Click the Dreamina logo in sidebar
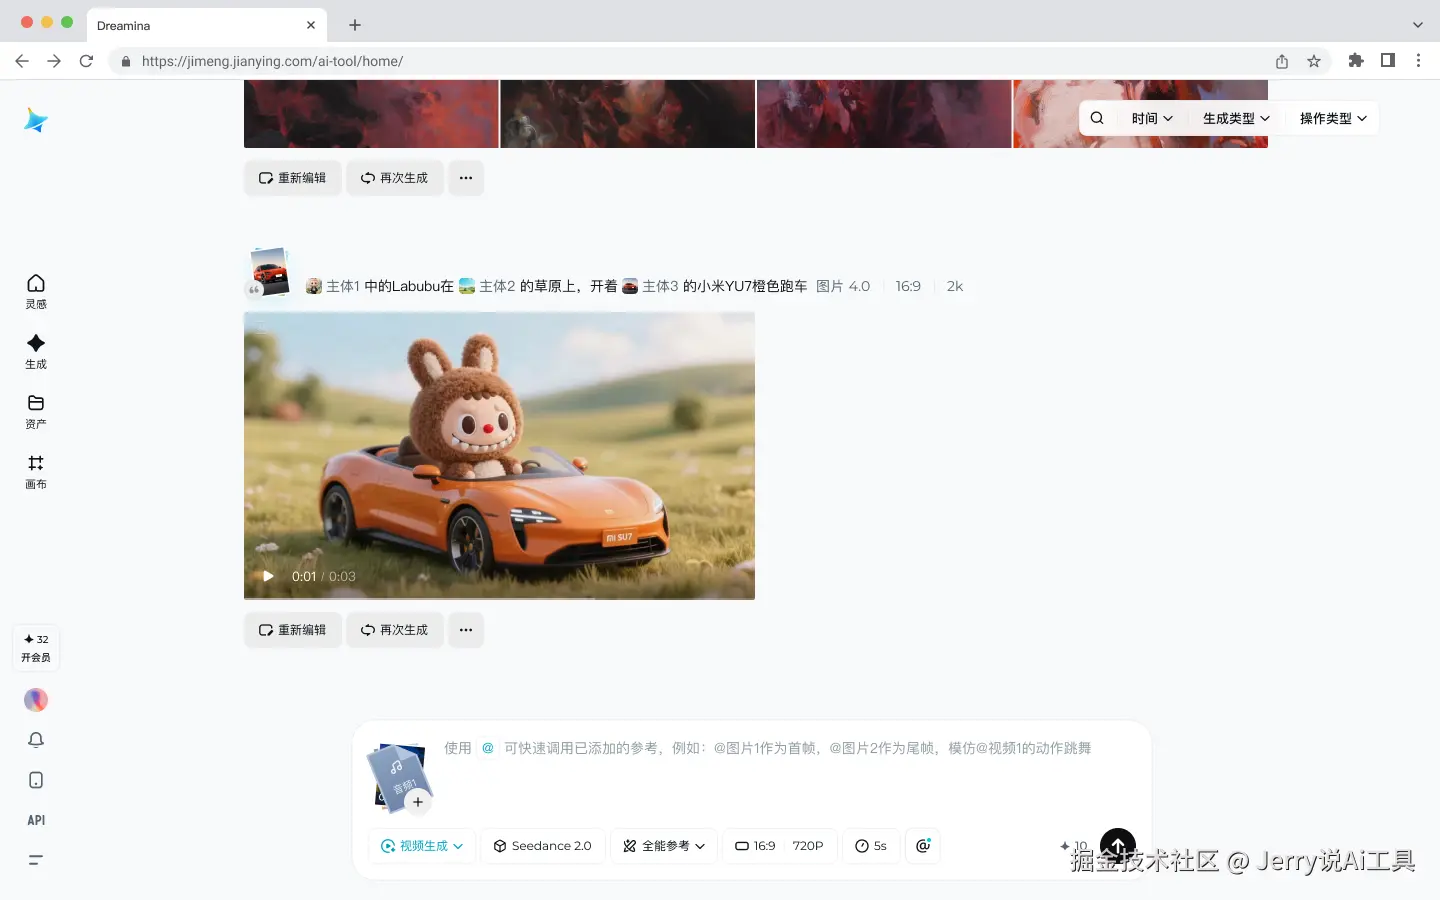This screenshot has height=900, width=1440. [36, 120]
